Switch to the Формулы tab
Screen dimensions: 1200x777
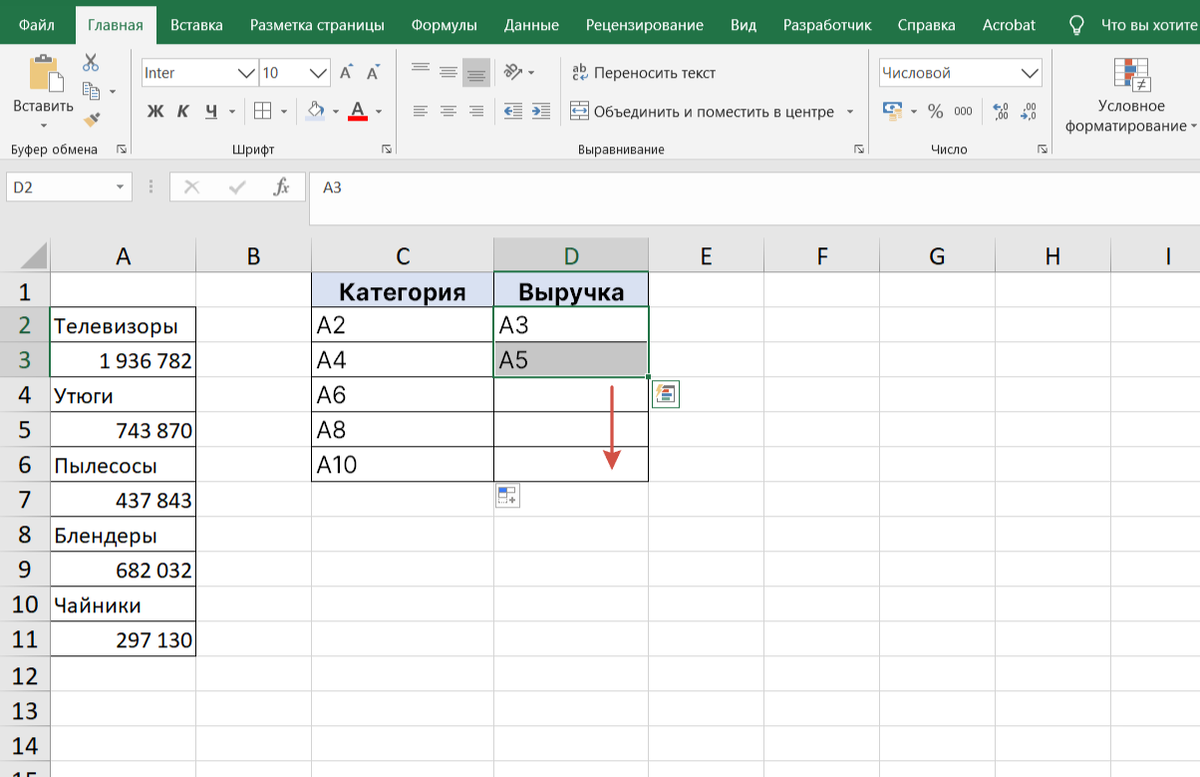446,25
